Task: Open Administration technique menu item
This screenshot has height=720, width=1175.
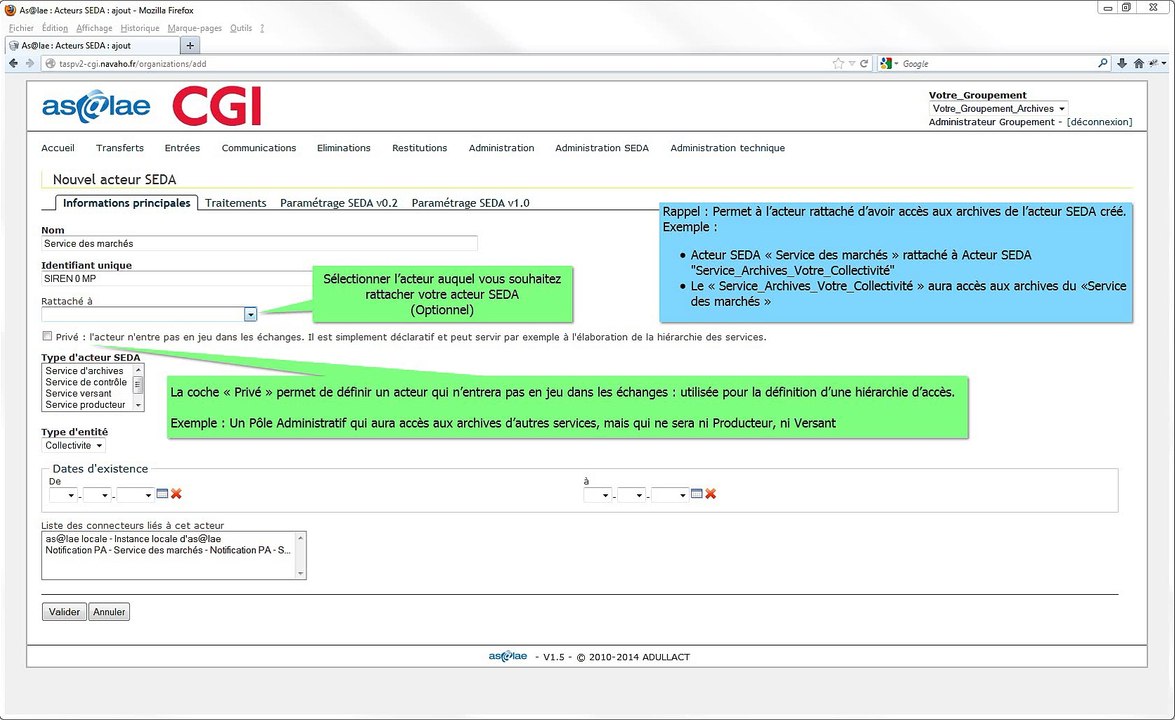Action: click(728, 148)
